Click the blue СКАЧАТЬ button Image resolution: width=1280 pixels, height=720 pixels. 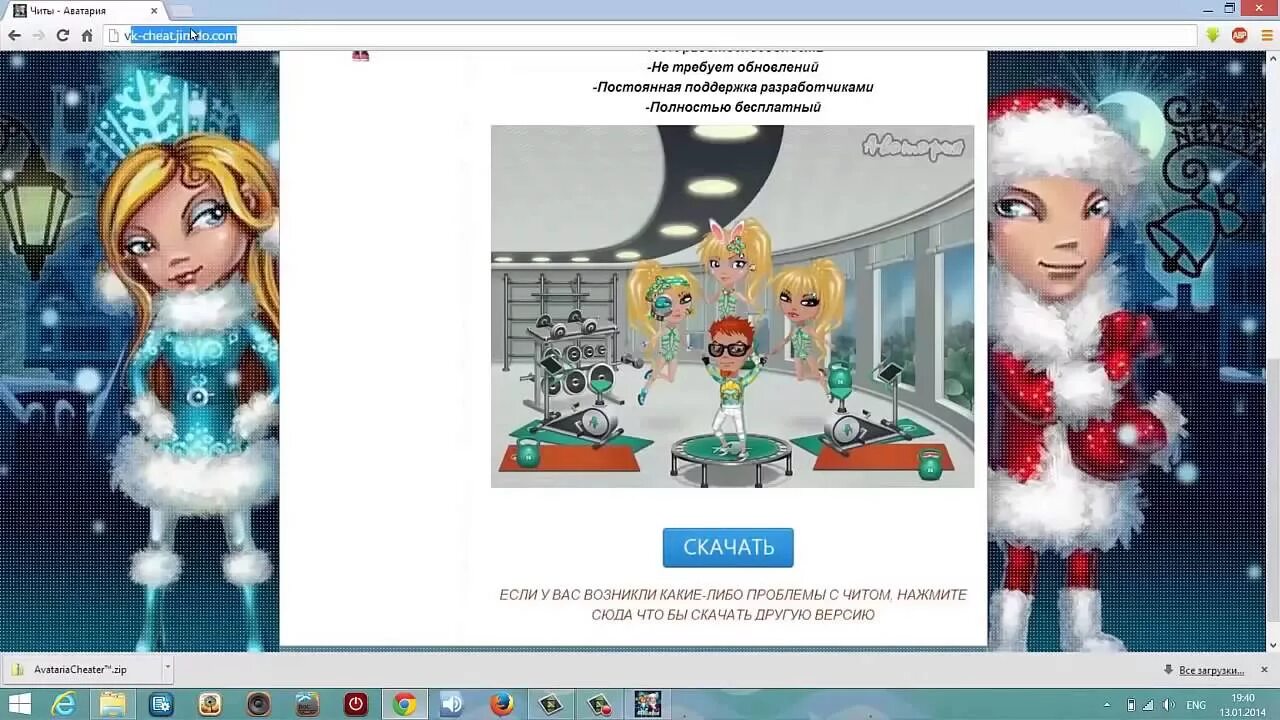tap(728, 547)
